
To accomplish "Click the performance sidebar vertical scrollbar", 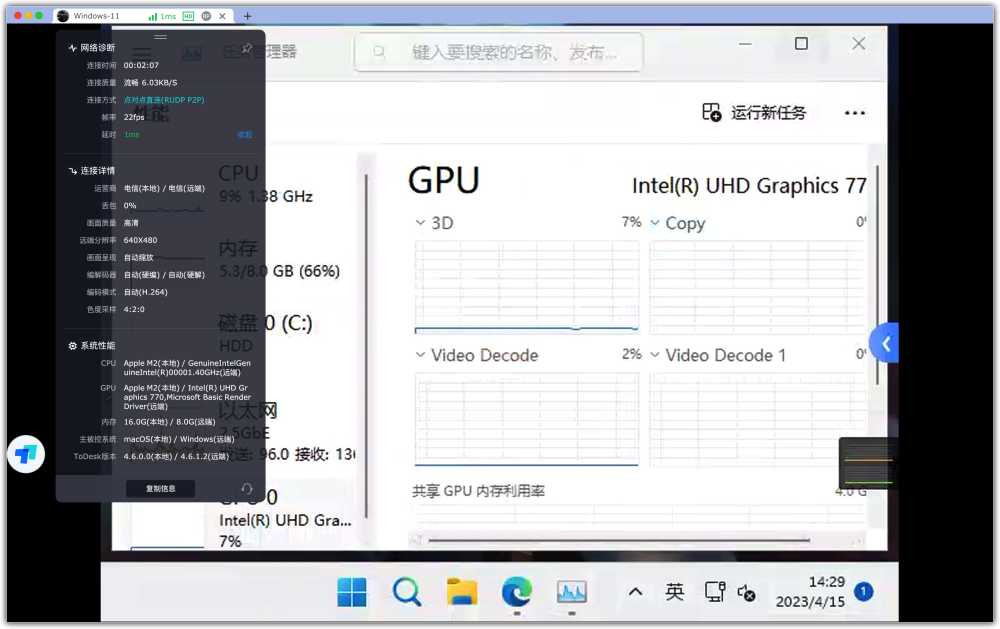I will click(366, 344).
